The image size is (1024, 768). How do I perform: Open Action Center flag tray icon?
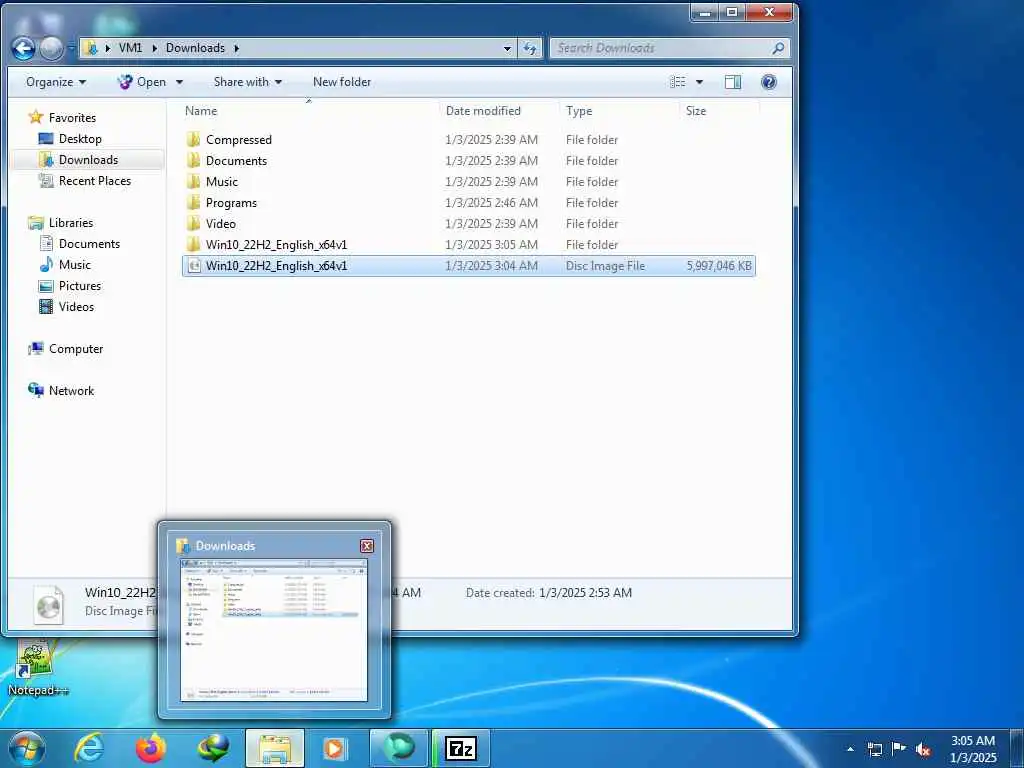pyautogui.click(x=899, y=749)
